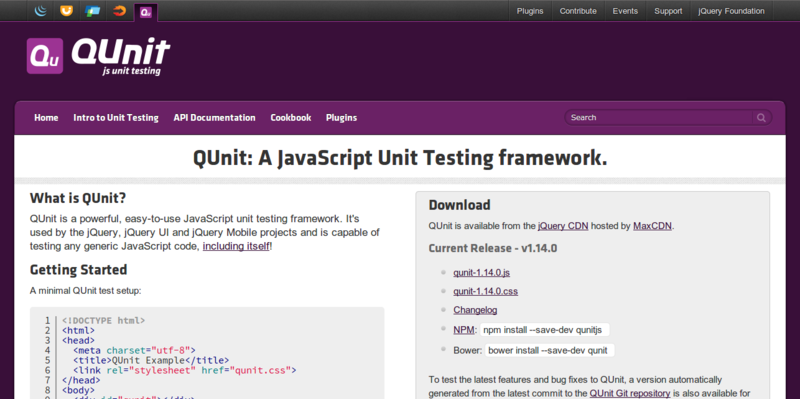Screen dimensions: 800x399
Task: Follow the 'including itself' link
Action: tap(236, 246)
